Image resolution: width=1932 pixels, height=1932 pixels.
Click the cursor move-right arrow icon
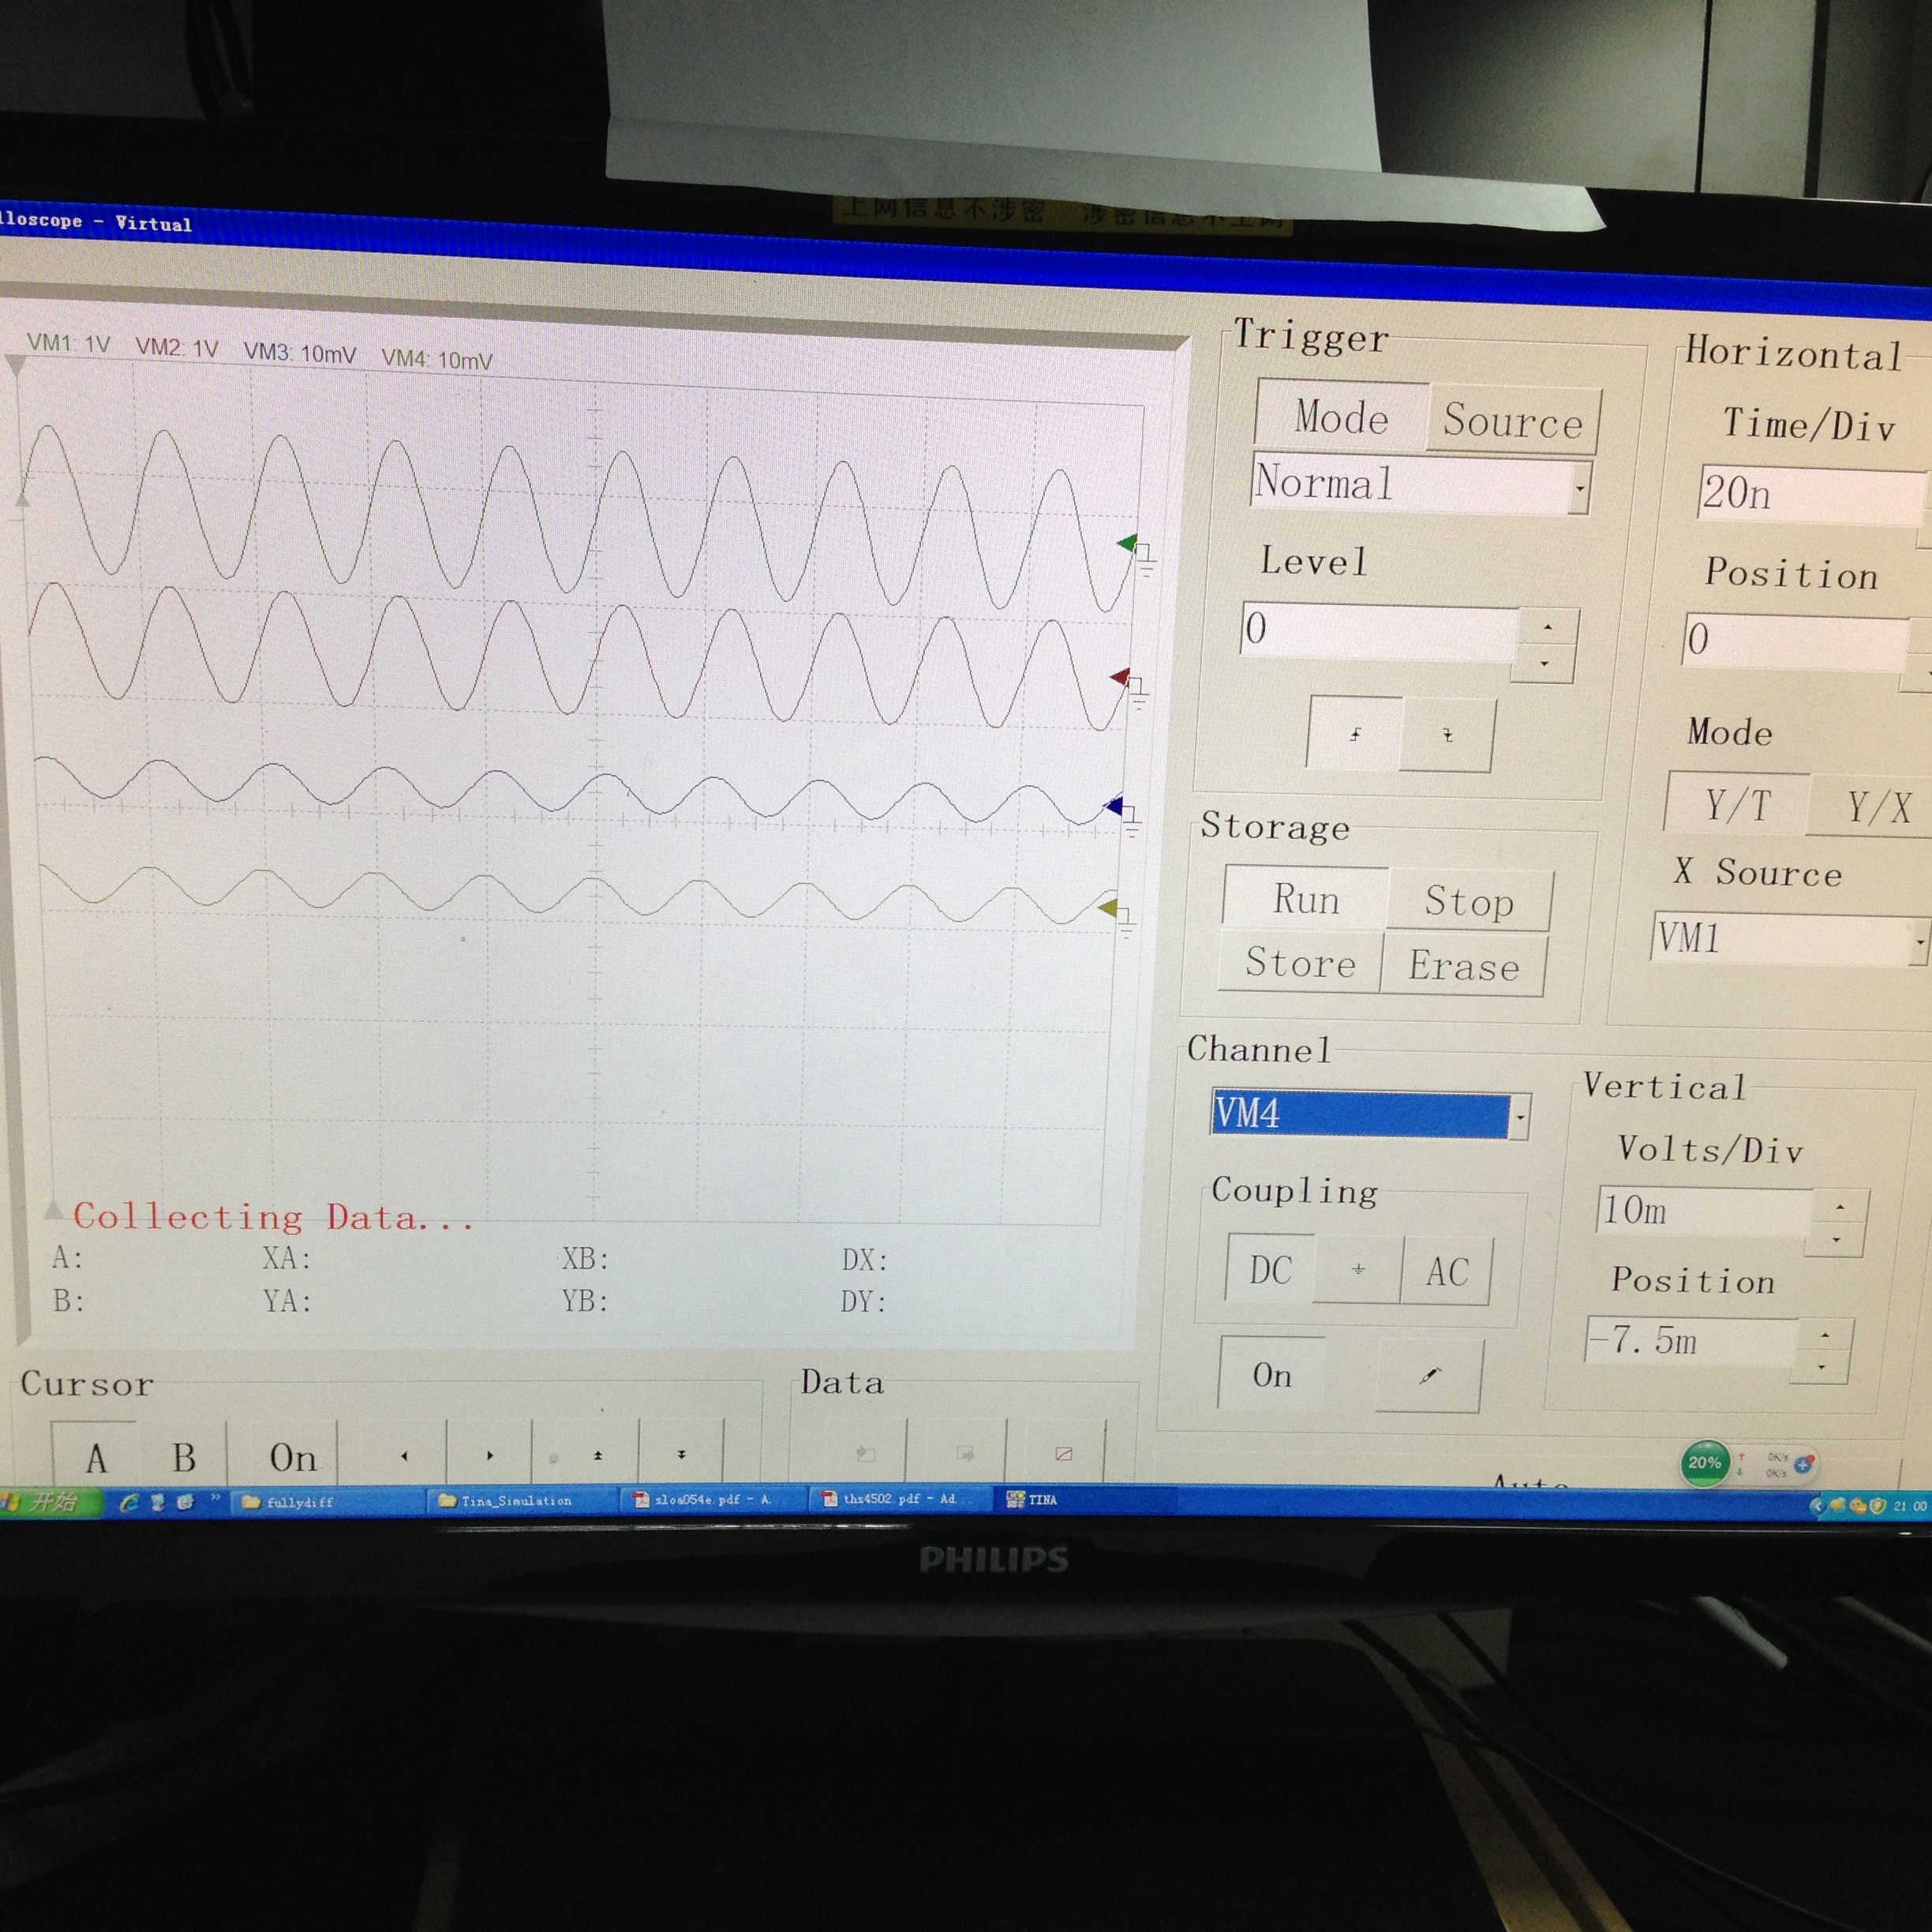pyautogui.click(x=490, y=1456)
